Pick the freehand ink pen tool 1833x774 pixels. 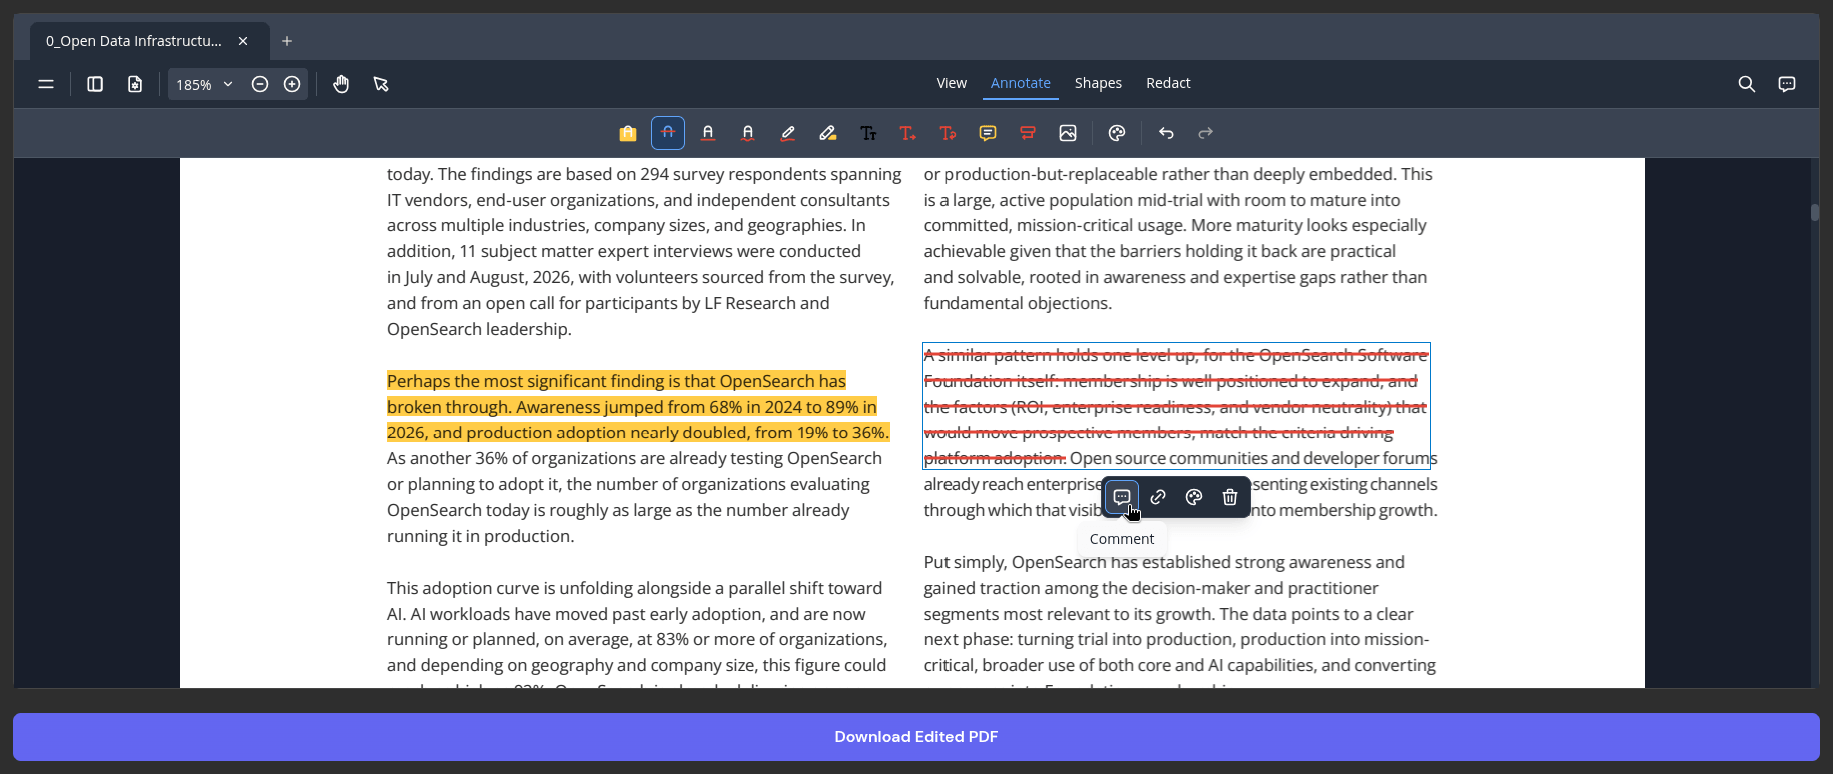point(788,133)
